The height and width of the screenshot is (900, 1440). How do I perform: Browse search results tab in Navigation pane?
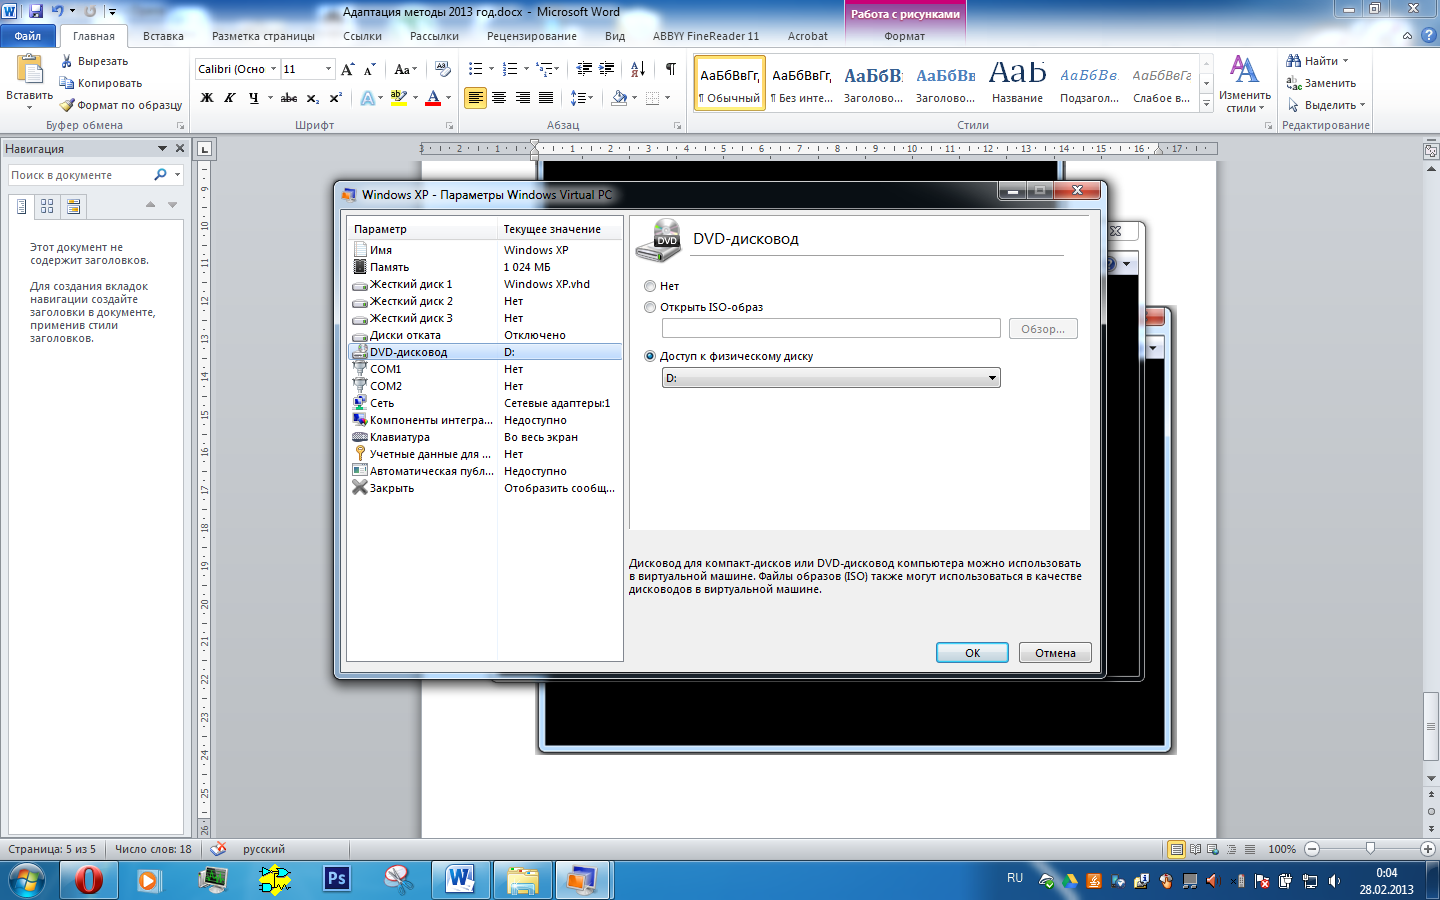click(x=73, y=206)
